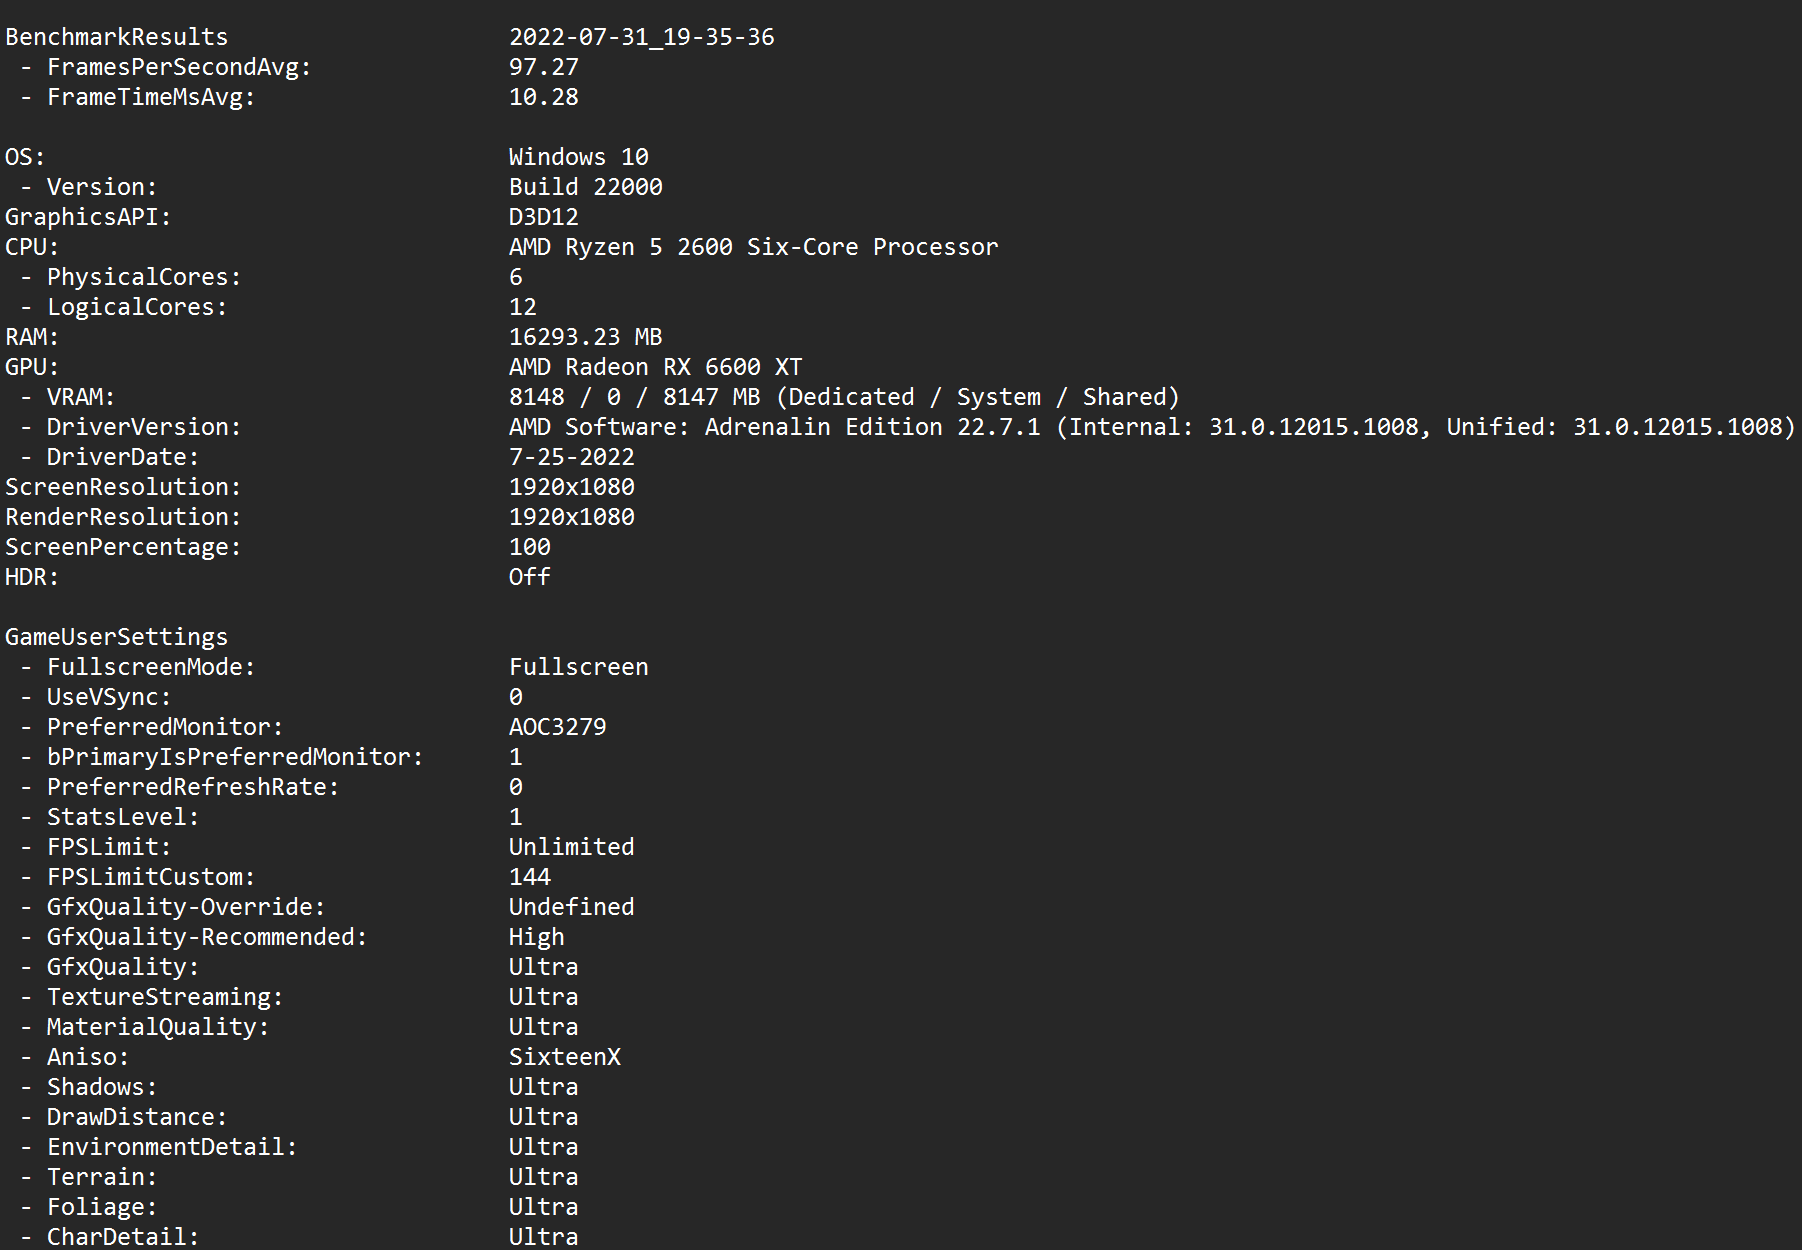The width and height of the screenshot is (1802, 1250).
Task: Click the BenchmarkResults timestamp value
Action: (641, 37)
